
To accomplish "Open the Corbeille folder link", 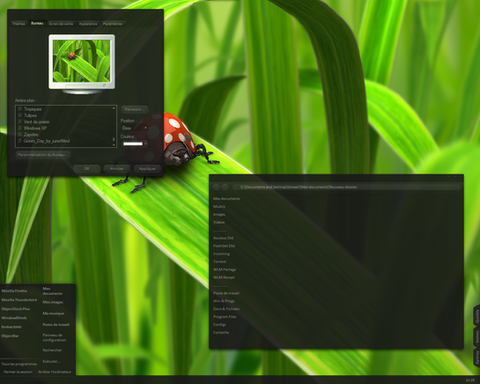I will 221,332.
